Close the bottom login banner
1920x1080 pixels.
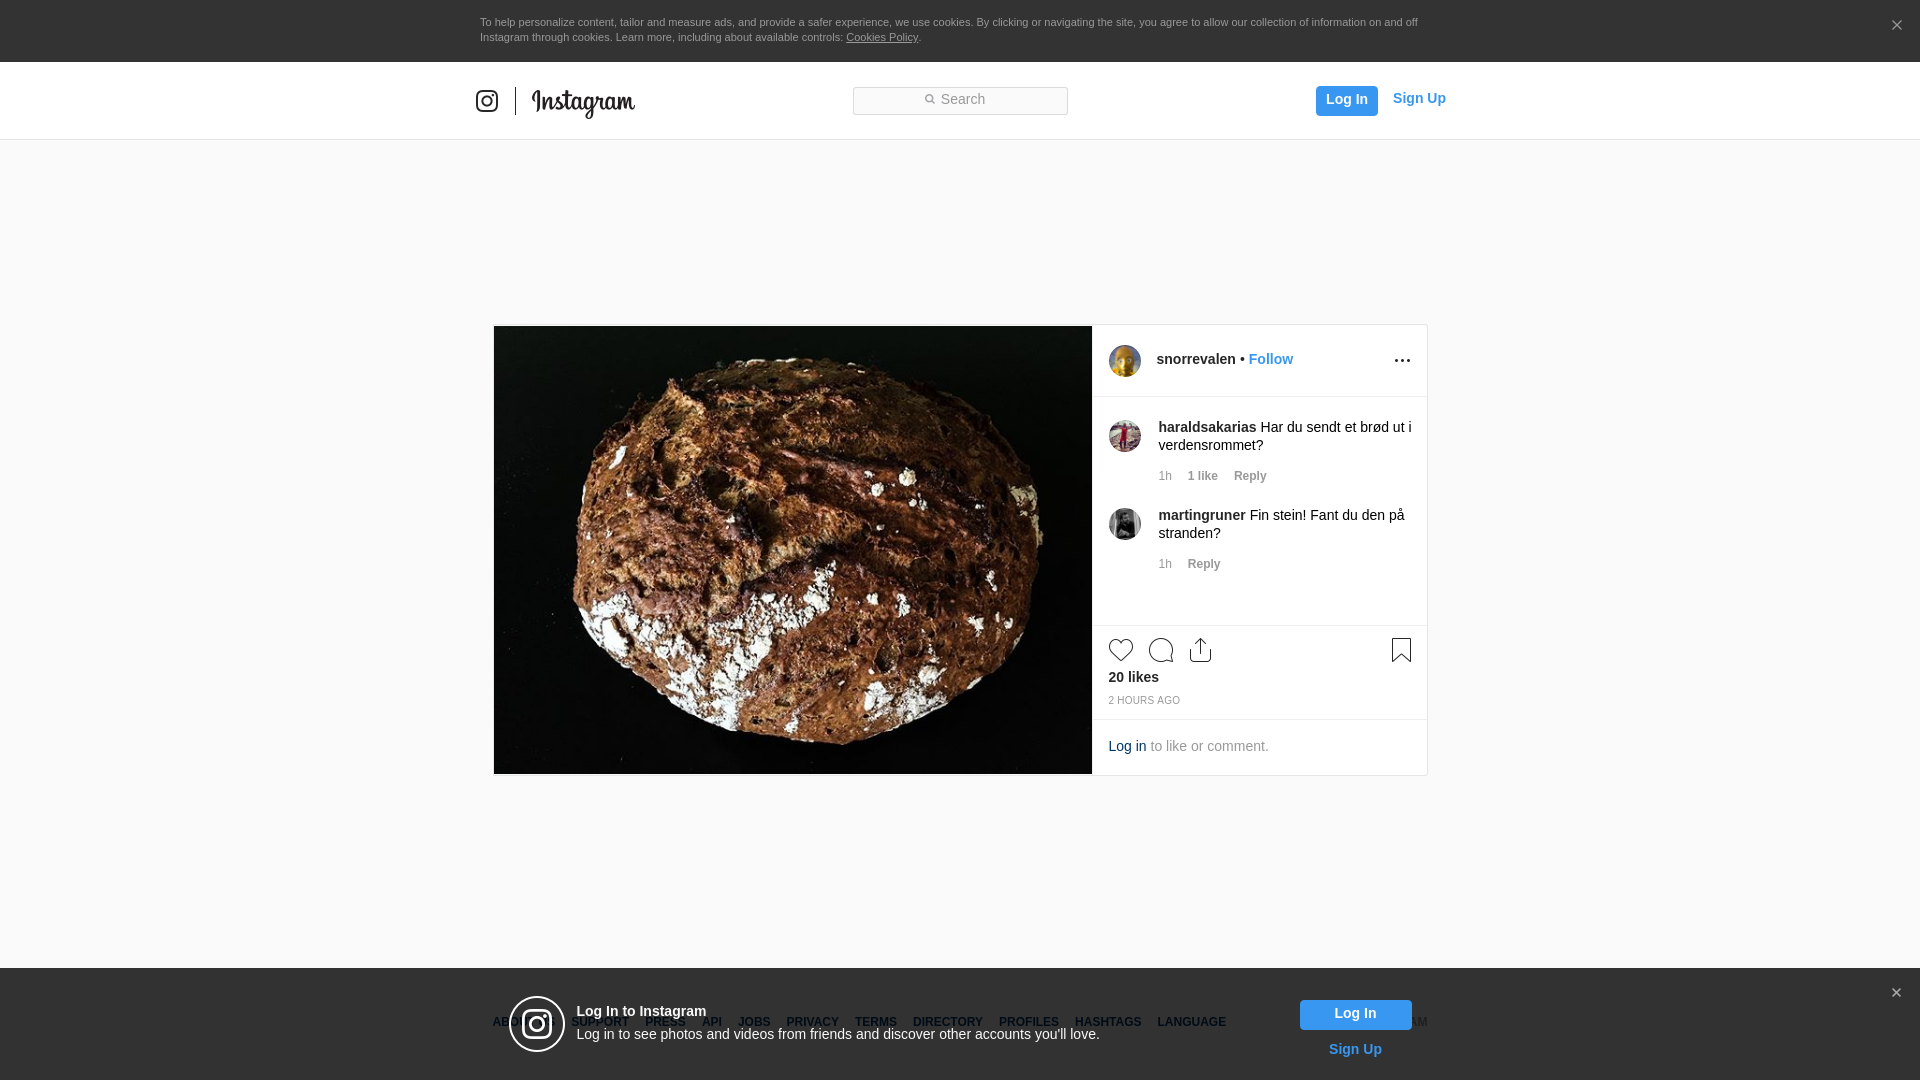pos(1896,993)
